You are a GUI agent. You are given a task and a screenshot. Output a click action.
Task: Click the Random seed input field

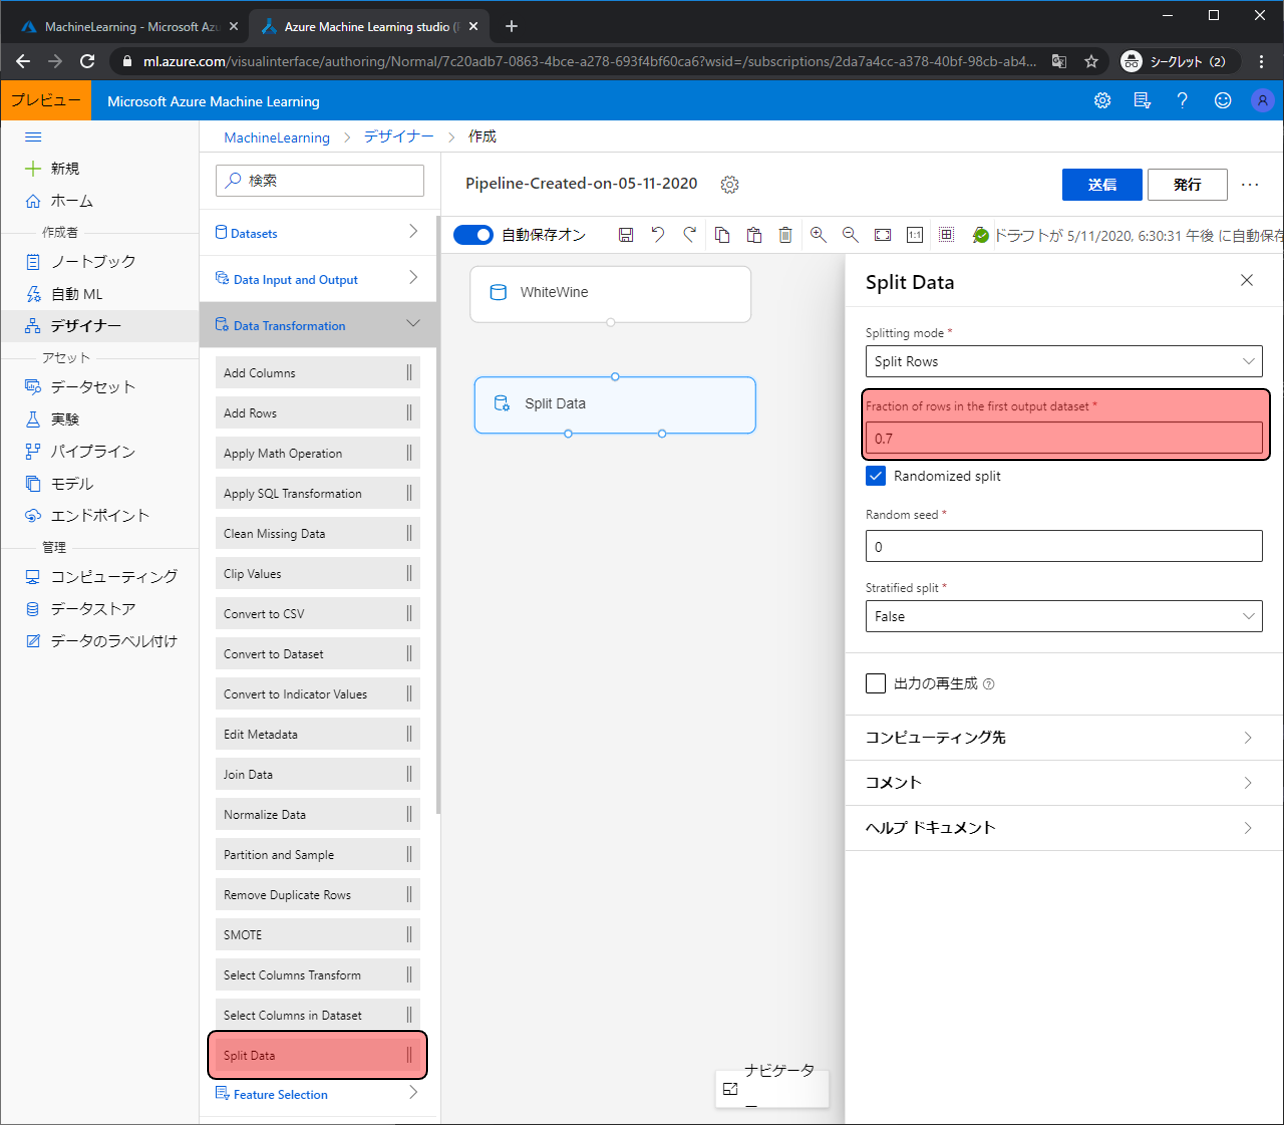1063,547
